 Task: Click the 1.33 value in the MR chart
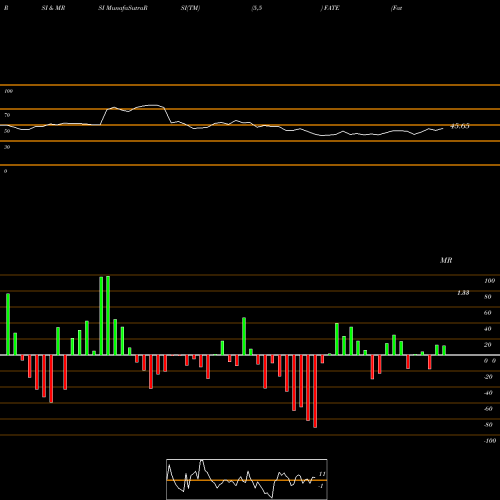pyautogui.click(x=463, y=293)
